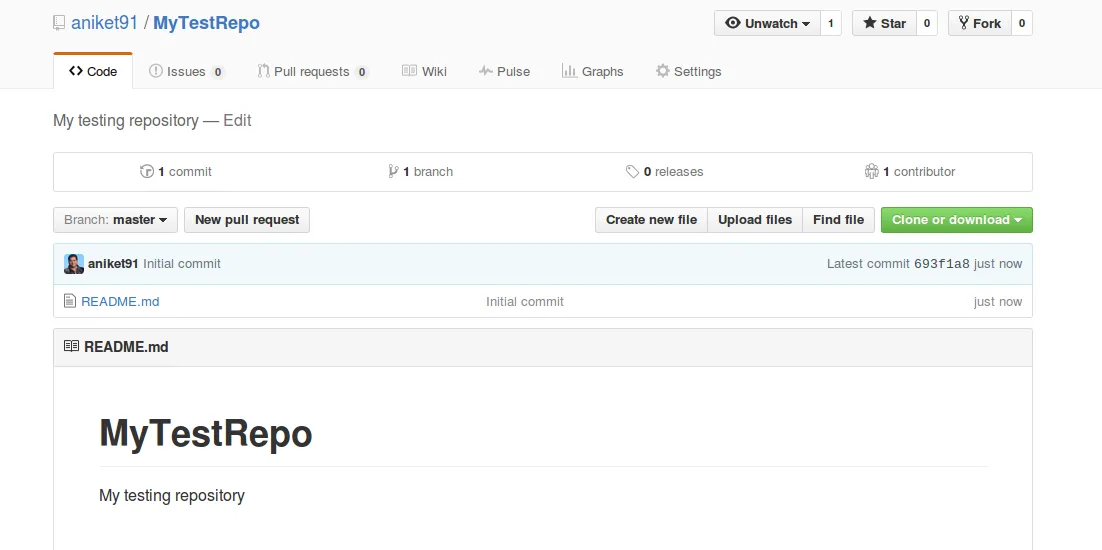Open the Branch: master dropdown
Viewport: 1102px width, 550px height.
116,220
